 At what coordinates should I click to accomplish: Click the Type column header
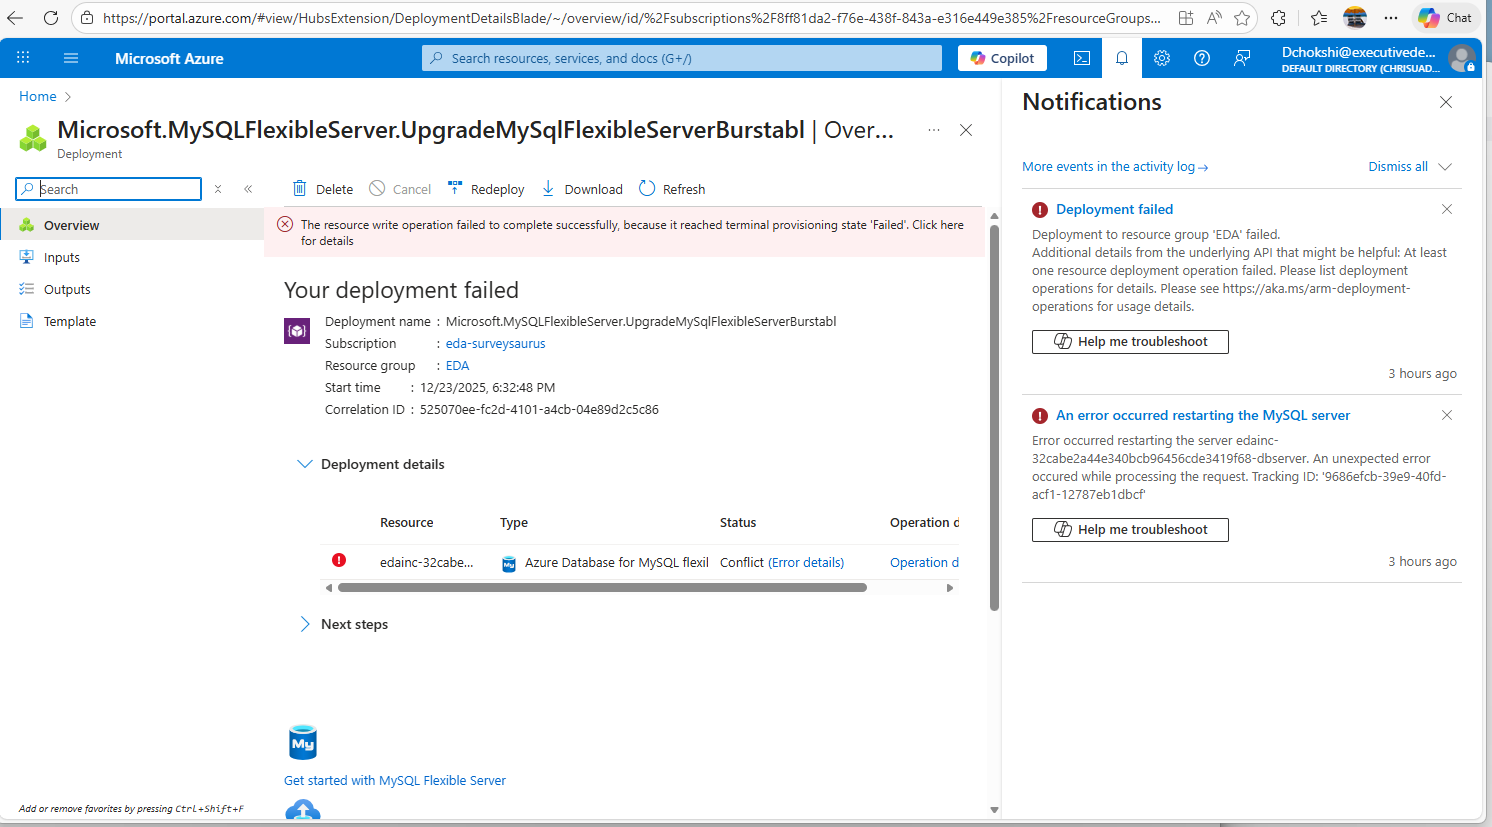pos(514,523)
